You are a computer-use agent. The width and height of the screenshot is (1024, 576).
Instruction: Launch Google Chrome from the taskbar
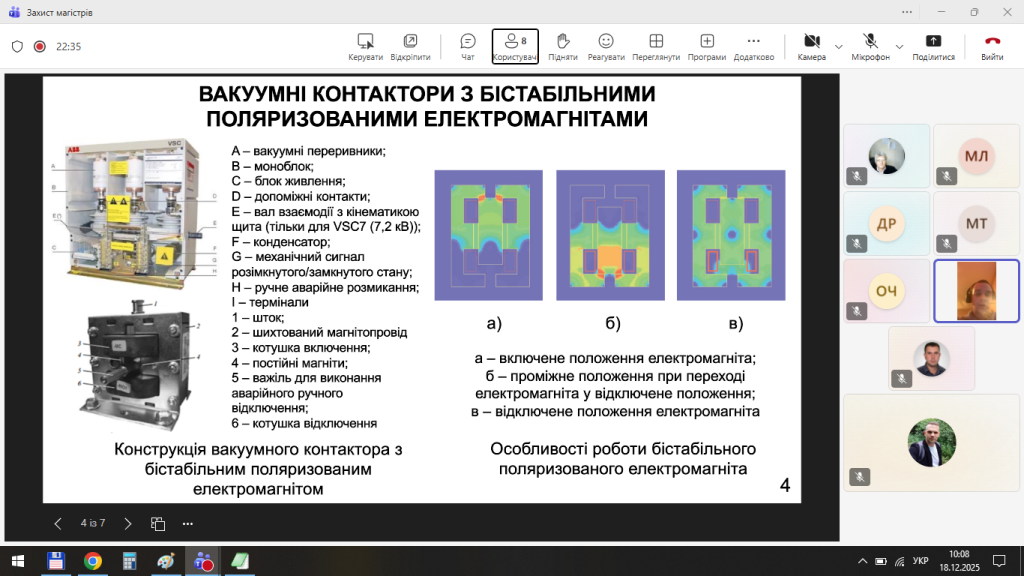(93, 561)
